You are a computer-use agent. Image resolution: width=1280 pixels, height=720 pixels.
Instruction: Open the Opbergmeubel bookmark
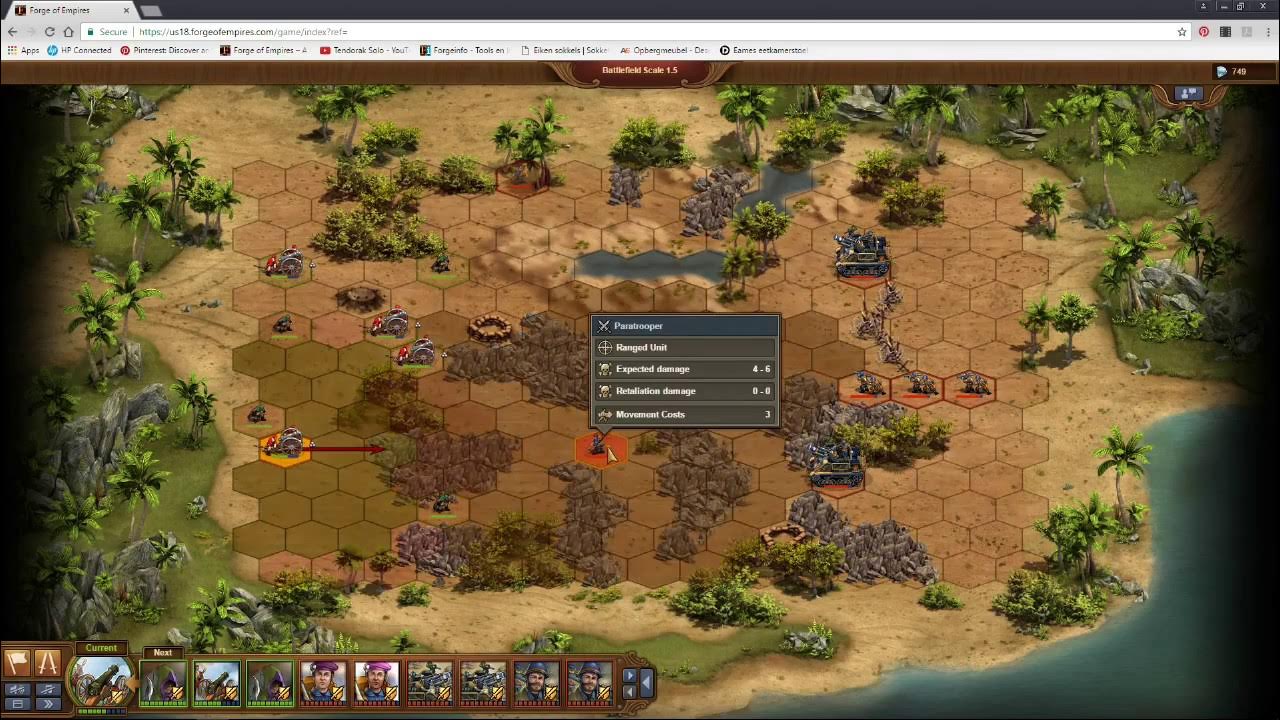pos(664,50)
